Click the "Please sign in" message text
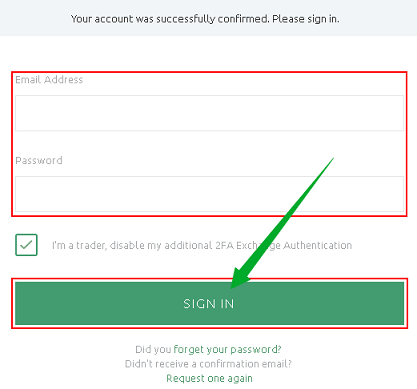The image size is (417, 389). click(x=306, y=19)
